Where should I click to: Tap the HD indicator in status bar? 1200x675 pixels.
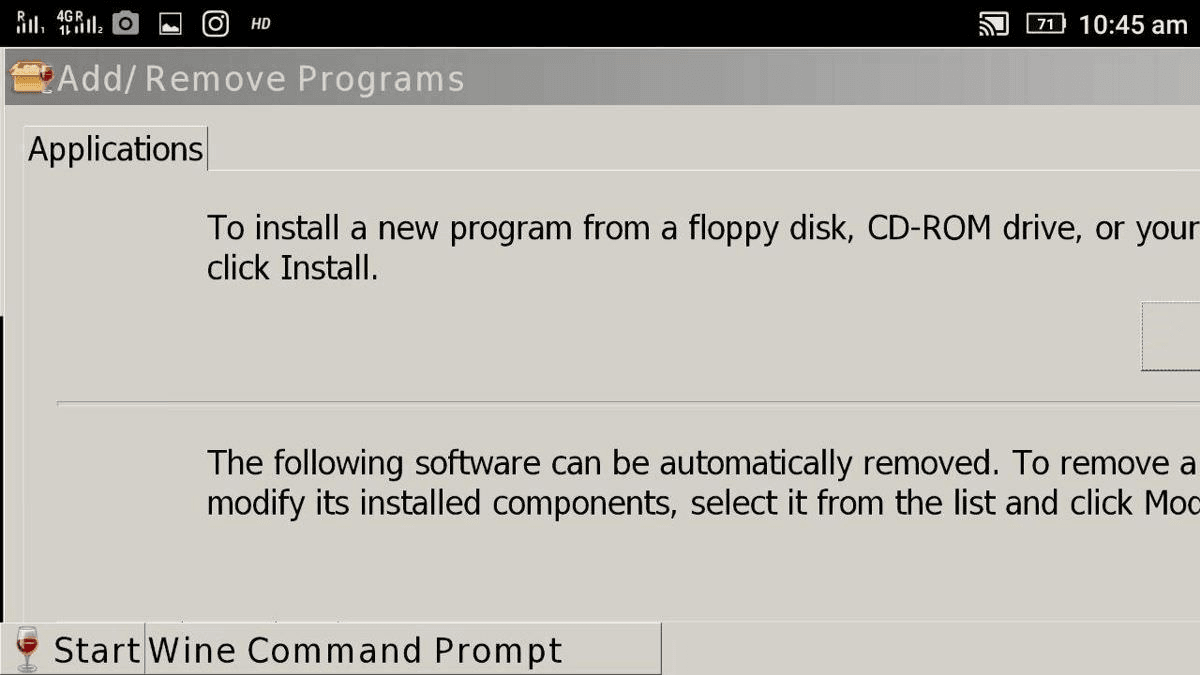click(261, 24)
